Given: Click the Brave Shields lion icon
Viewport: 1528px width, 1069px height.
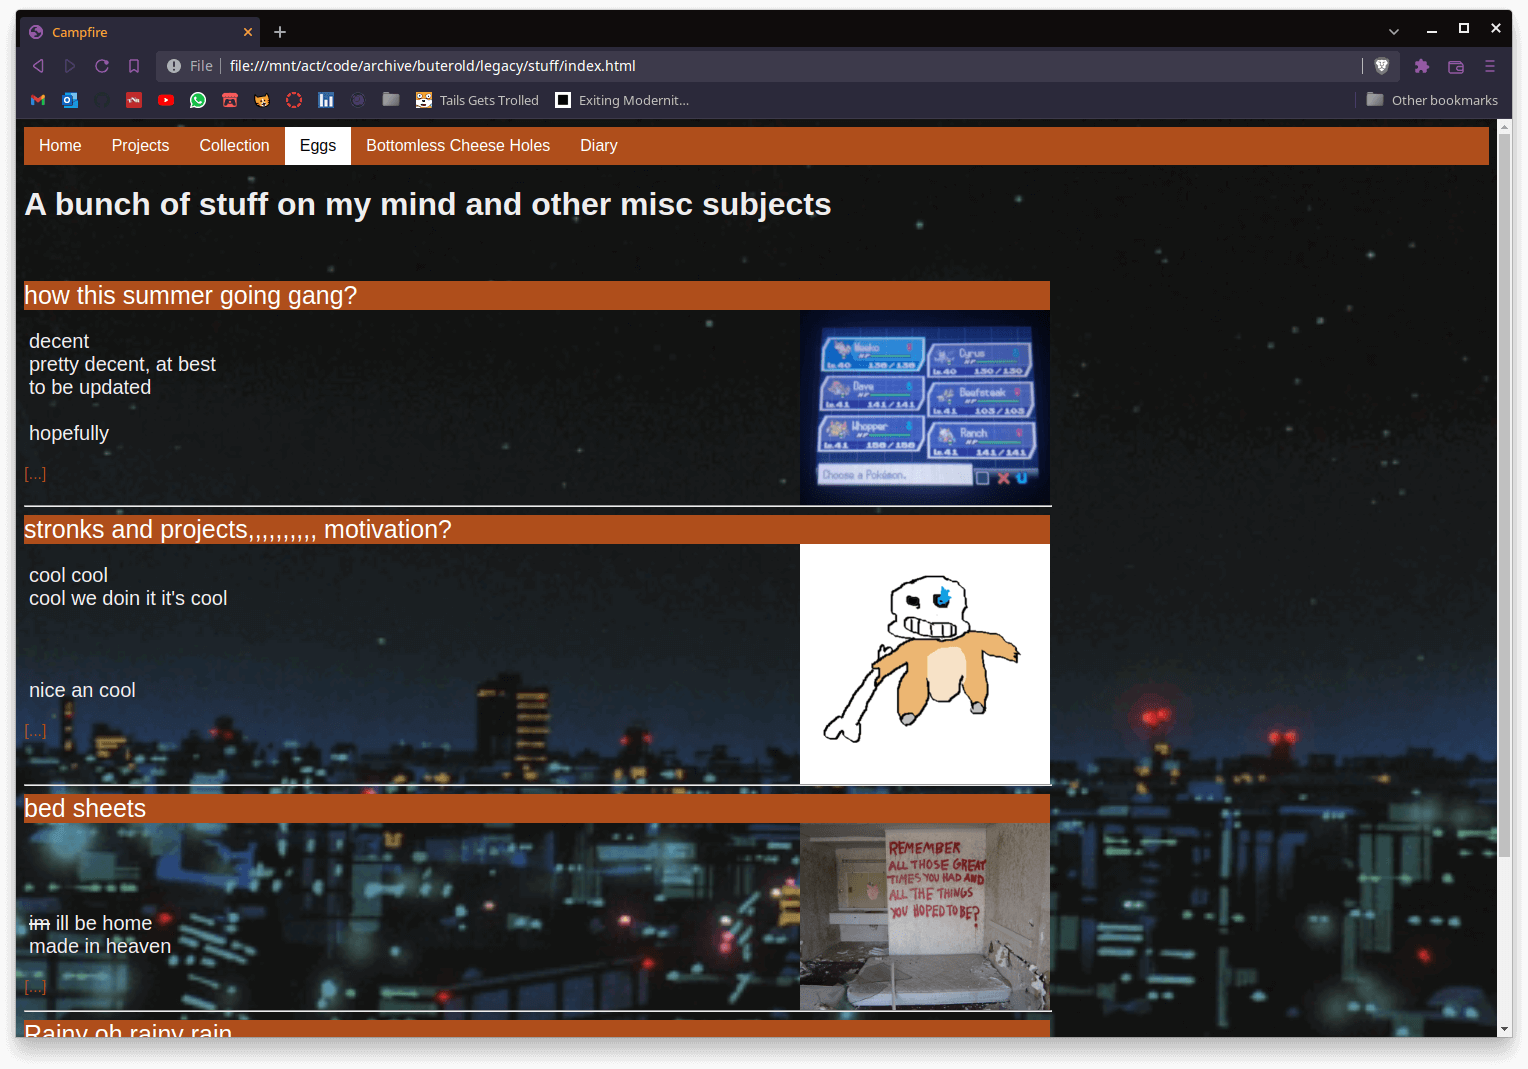Looking at the screenshot, I should tap(1382, 66).
